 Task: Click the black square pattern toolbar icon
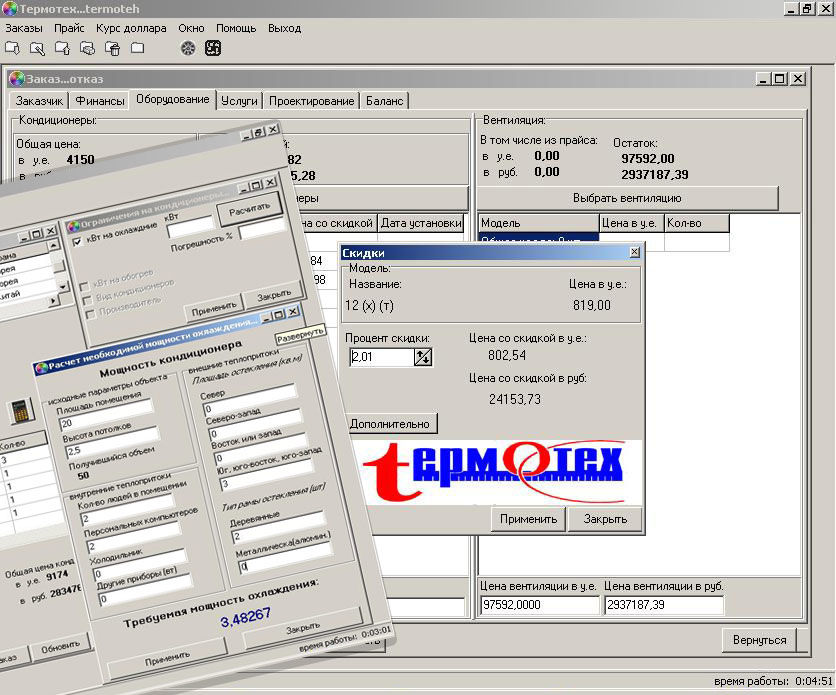213,49
